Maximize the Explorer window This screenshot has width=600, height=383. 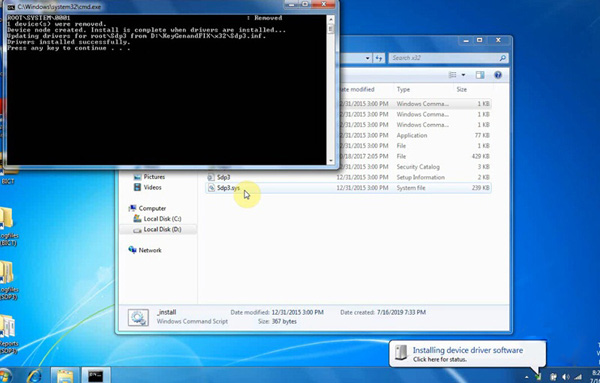479,40
